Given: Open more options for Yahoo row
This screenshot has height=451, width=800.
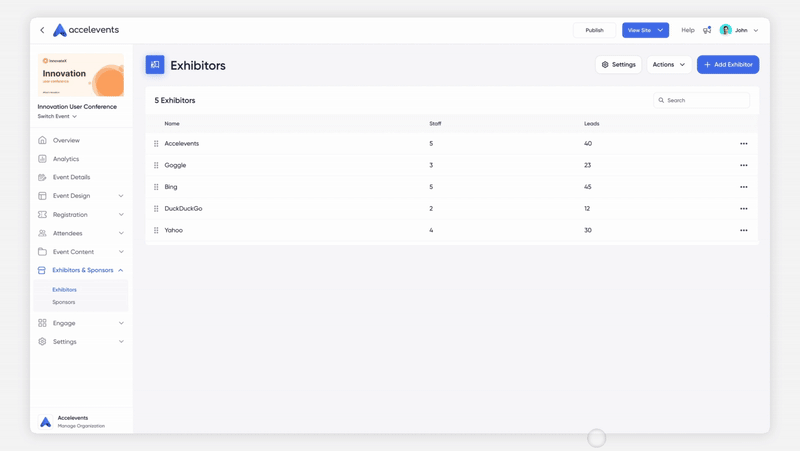Looking at the screenshot, I should click(x=744, y=230).
